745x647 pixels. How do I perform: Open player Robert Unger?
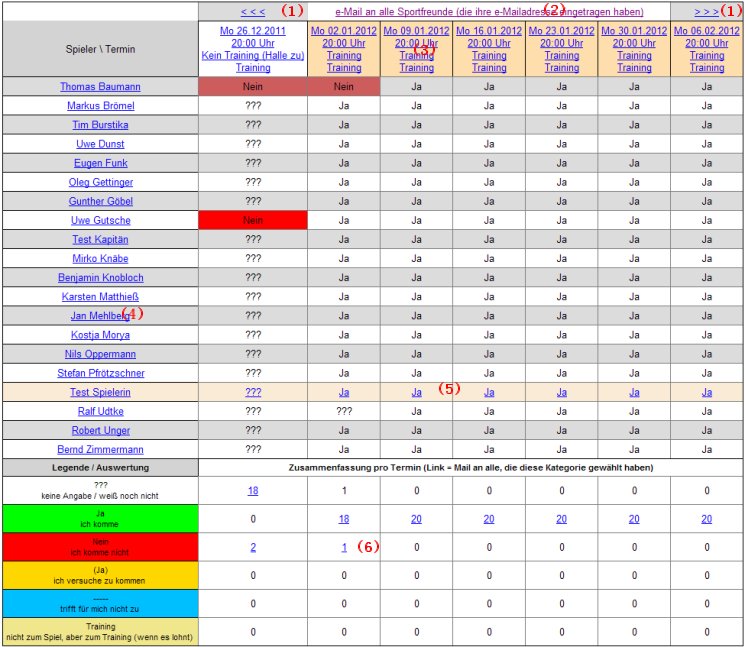pyautogui.click(x=101, y=430)
